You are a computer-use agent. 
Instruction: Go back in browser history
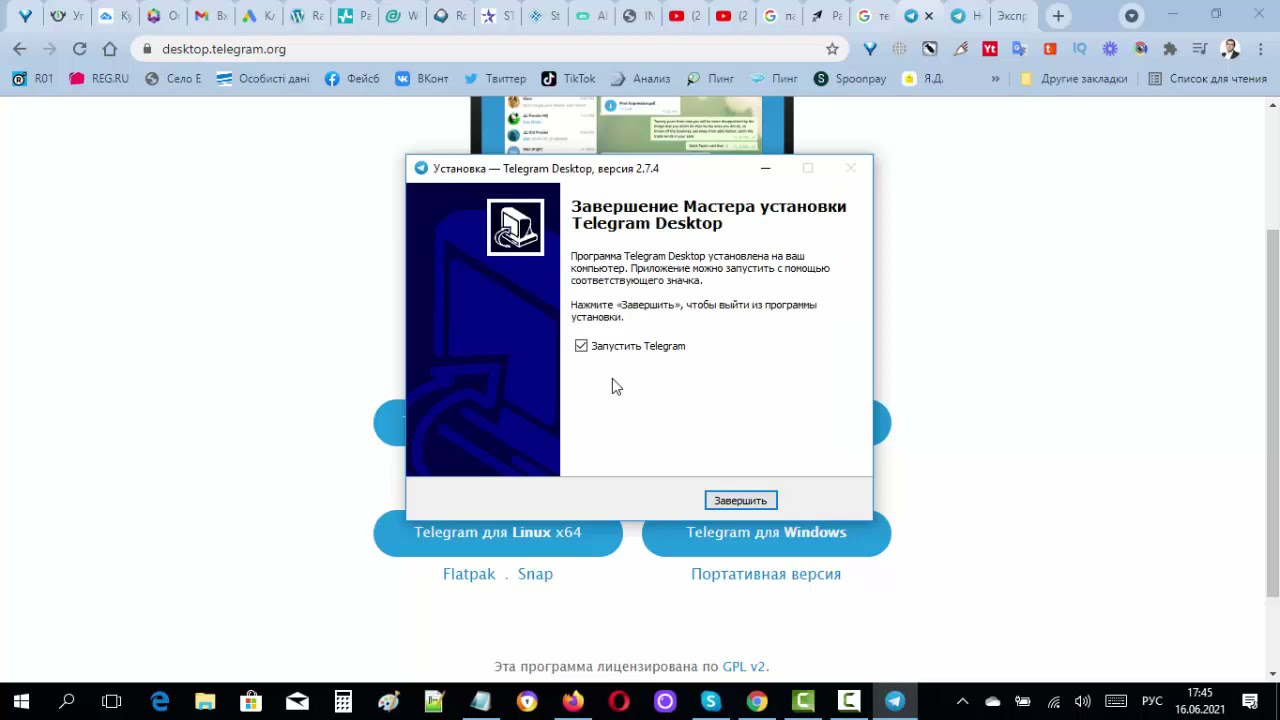[x=19, y=49]
